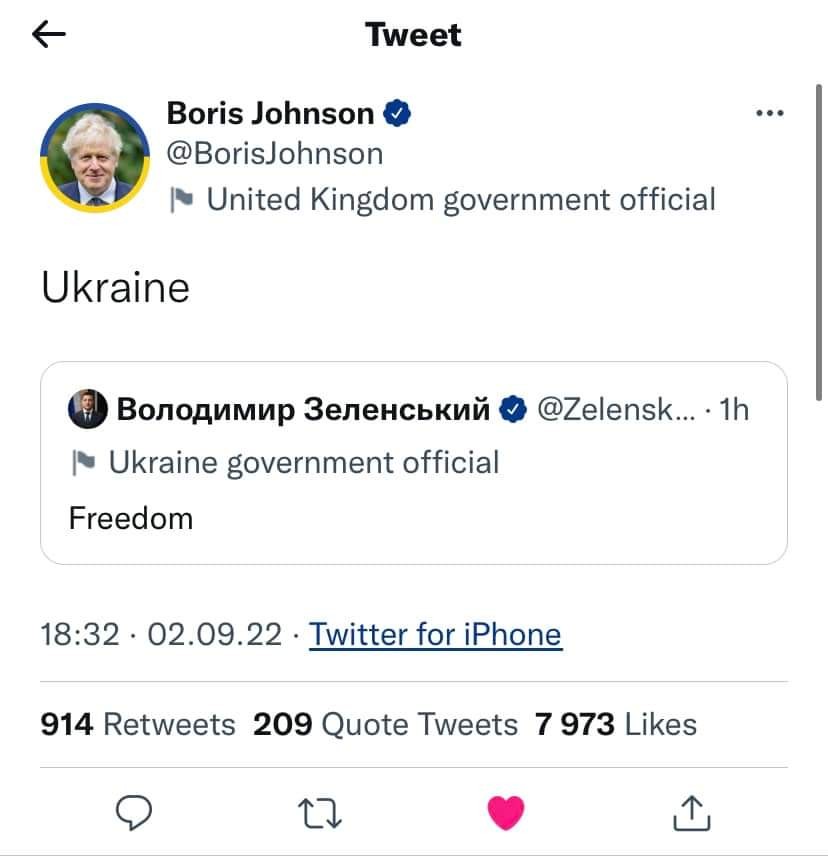View the 914 Retweets list
Viewport: 828px width, 859px height.
[x=137, y=724]
